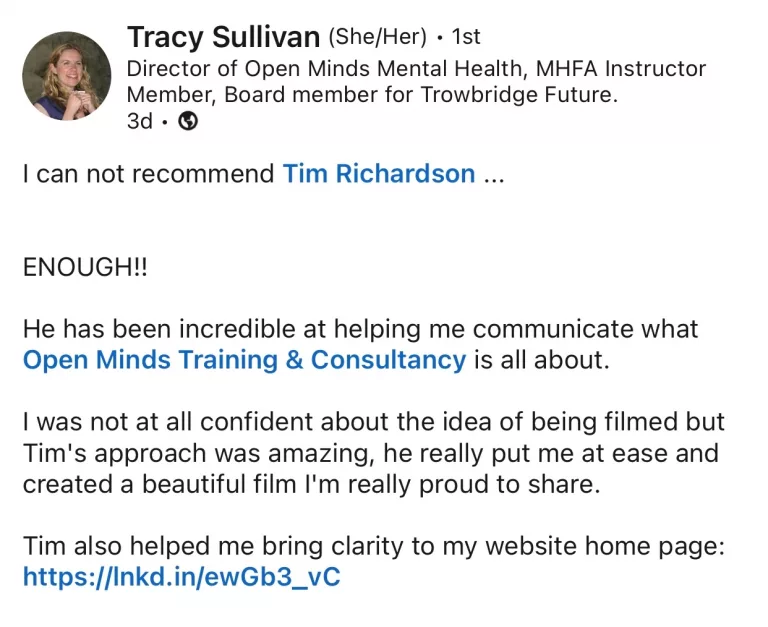768x627 pixels.
Task: Click the 'is all about.' text
Action: point(541,360)
